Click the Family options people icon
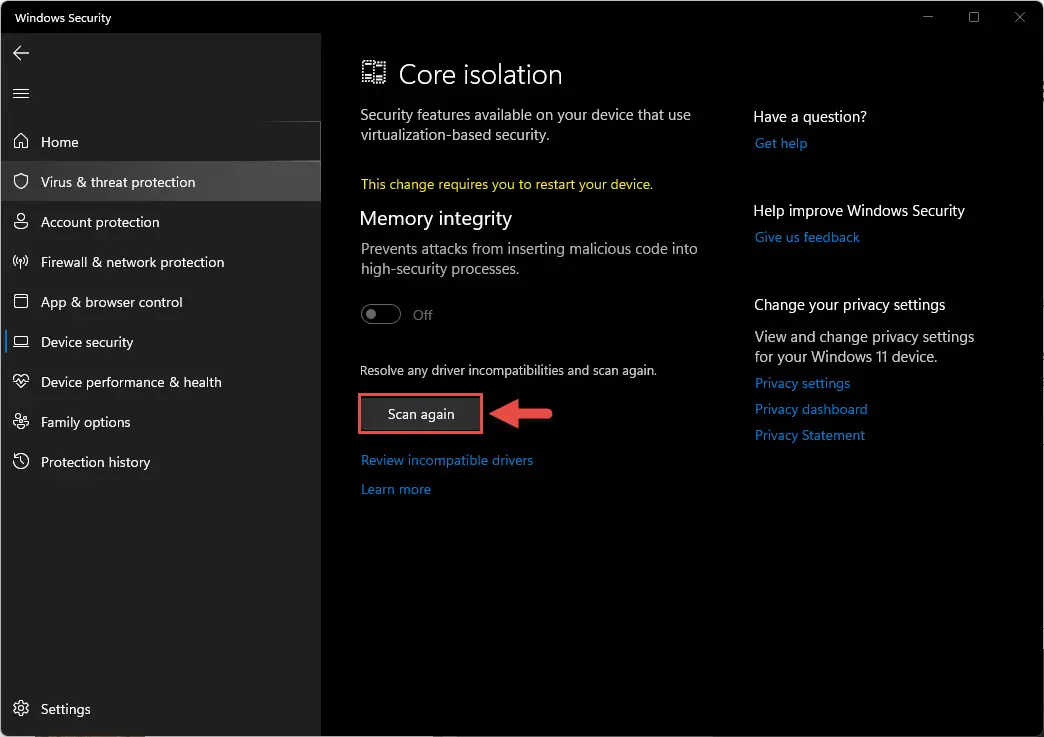1044x737 pixels. [21, 421]
